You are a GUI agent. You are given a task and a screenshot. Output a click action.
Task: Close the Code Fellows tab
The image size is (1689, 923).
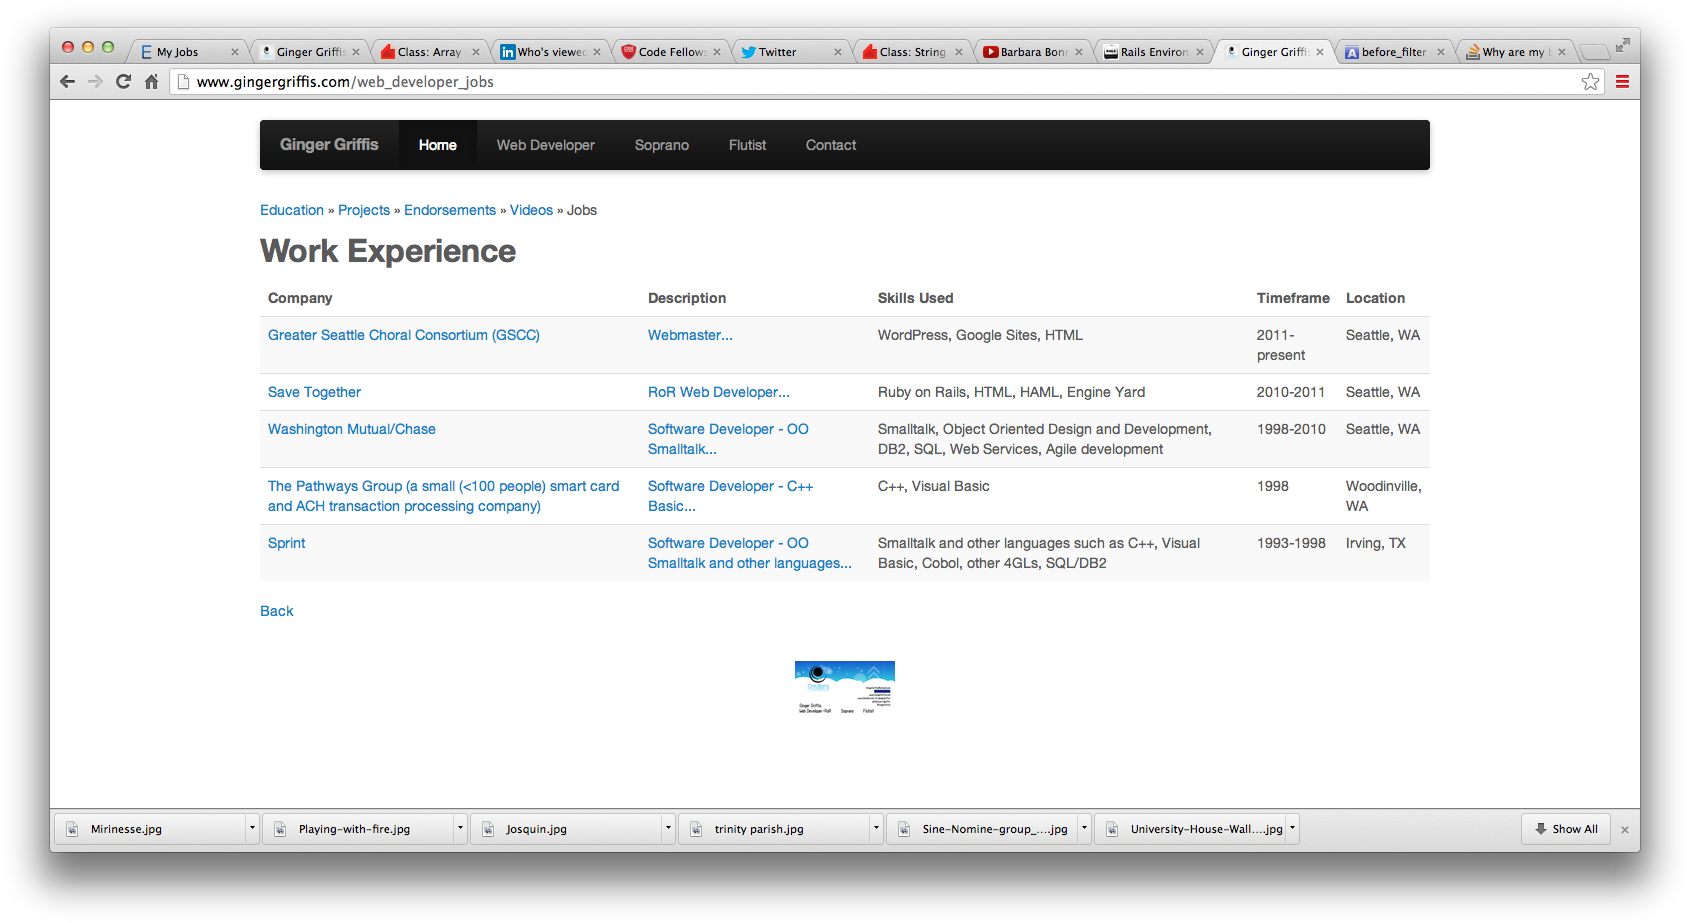717,52
